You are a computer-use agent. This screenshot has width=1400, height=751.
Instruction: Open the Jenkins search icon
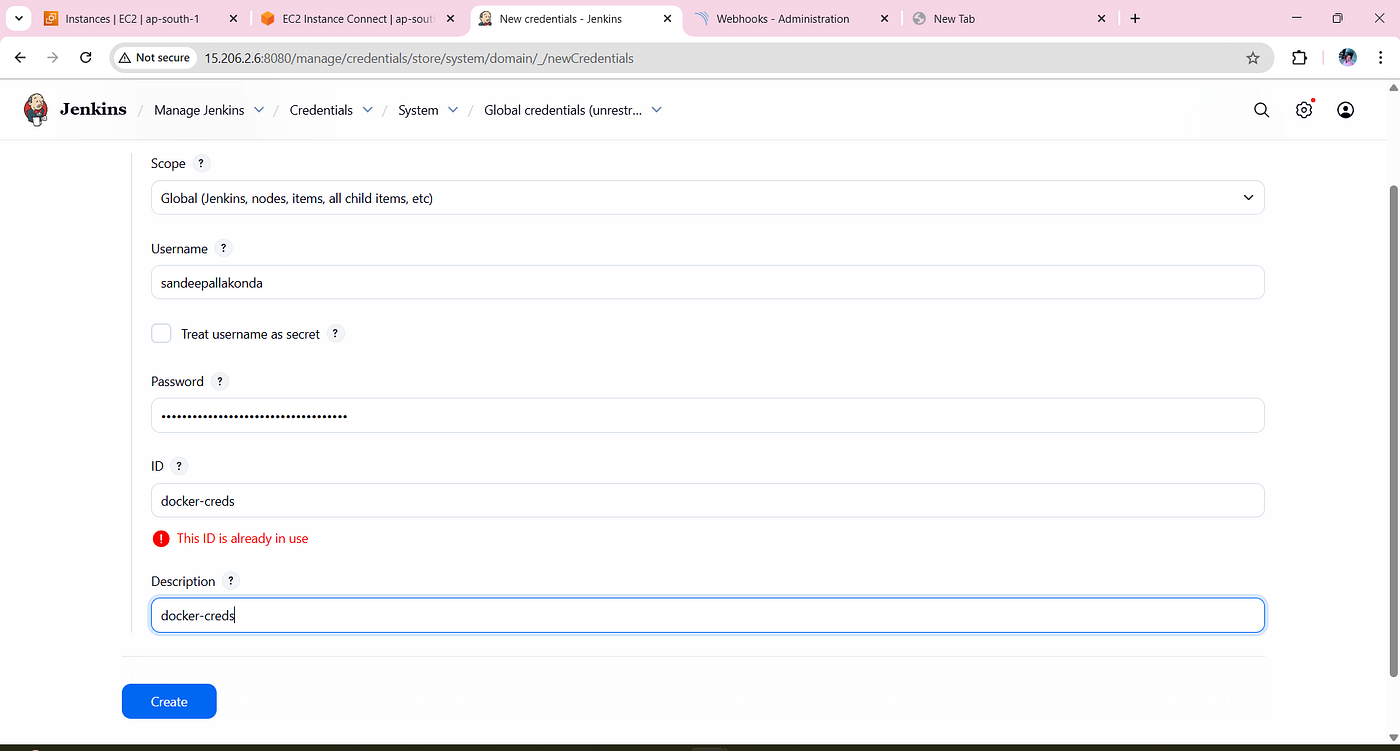1261,110
